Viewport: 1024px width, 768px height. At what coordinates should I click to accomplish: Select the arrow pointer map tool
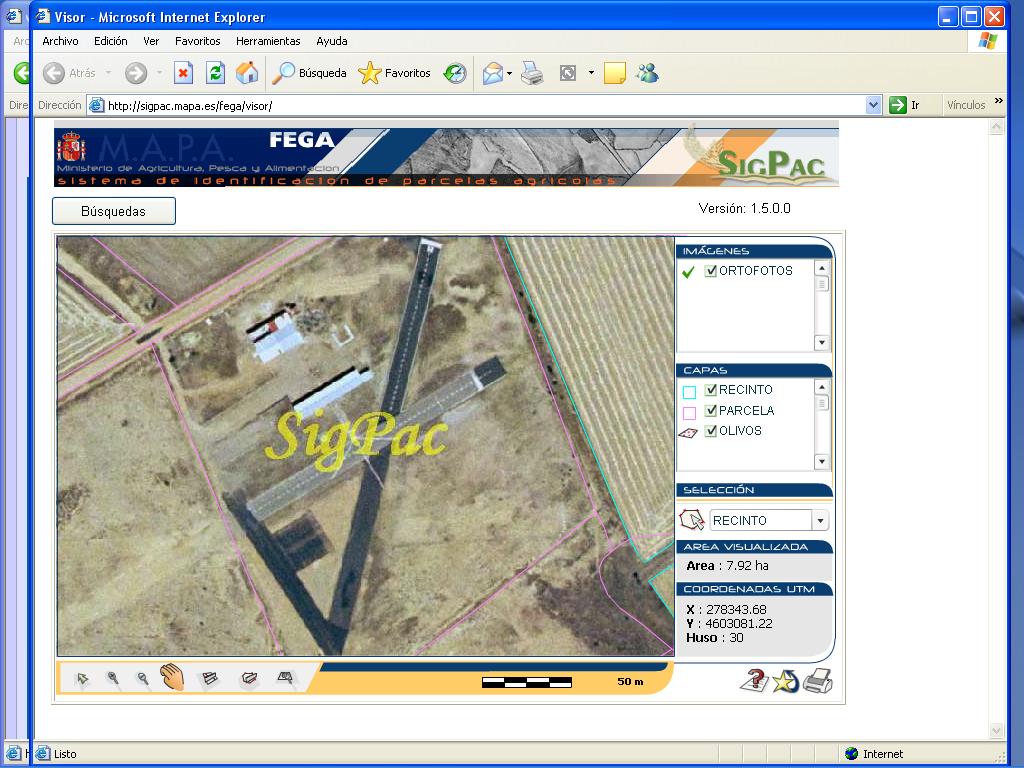pyautogui.click(x=83, y=679)
